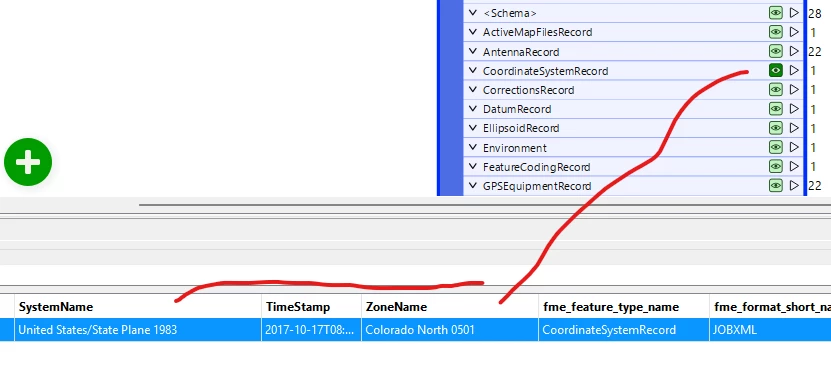Click output port arrow of ActiveMapFilesRecord
Viewport: 831px width, 371px height.
793,32
